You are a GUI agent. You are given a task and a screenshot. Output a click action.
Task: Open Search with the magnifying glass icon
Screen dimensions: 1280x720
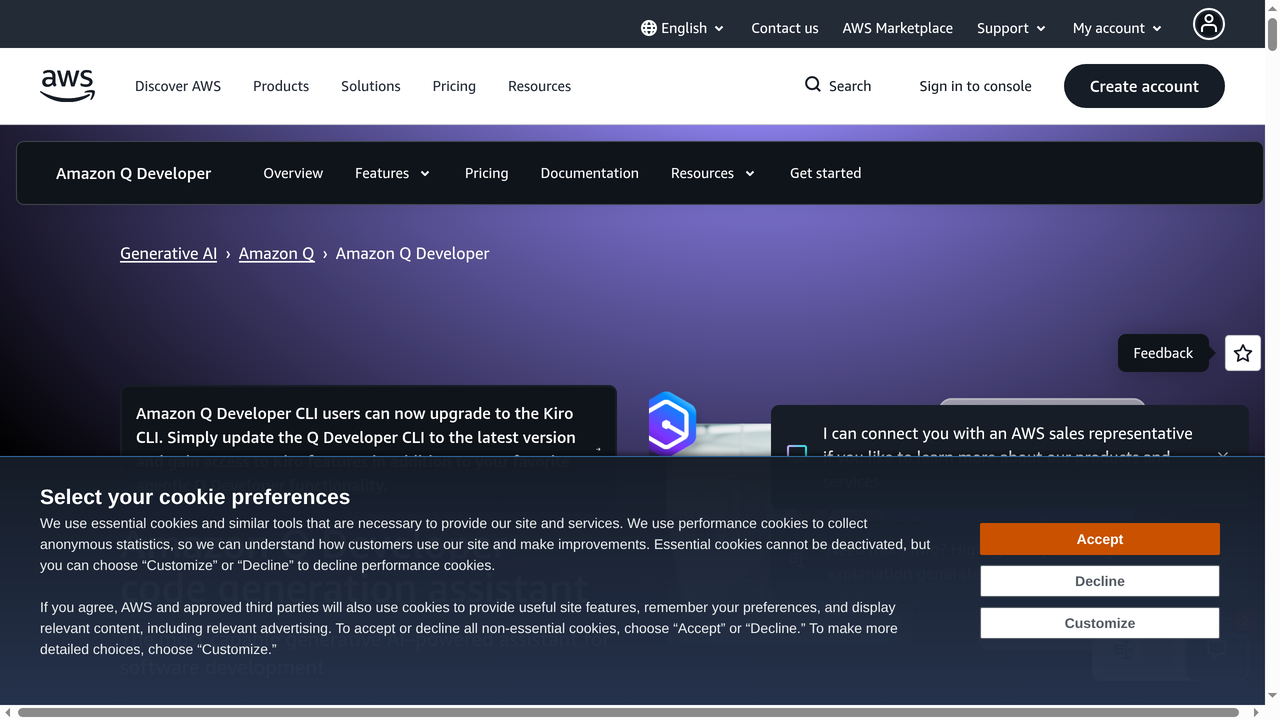tap(810, 85)
